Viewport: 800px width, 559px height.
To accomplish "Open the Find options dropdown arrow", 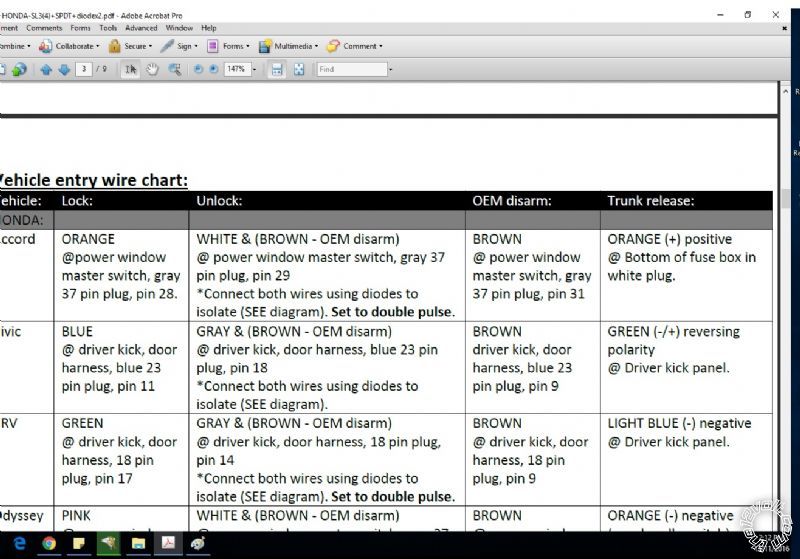I will click(391, 69).
